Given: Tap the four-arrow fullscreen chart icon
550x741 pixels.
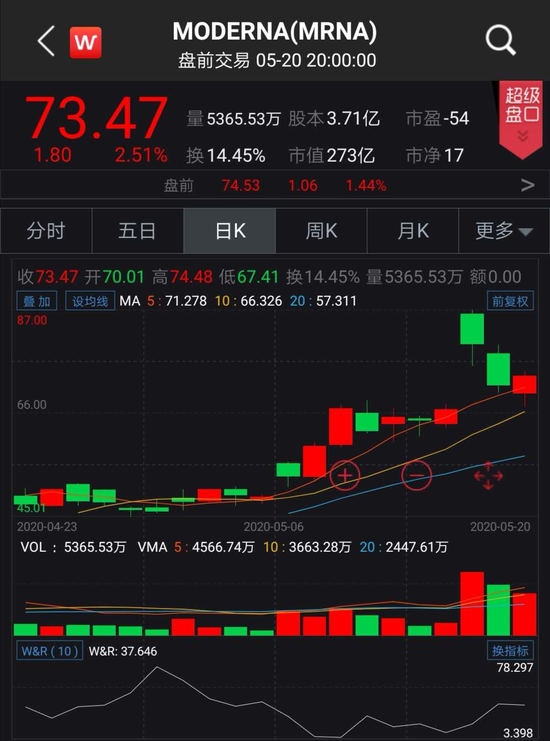Looking at the screenshot, I should [x=488, y=476].
